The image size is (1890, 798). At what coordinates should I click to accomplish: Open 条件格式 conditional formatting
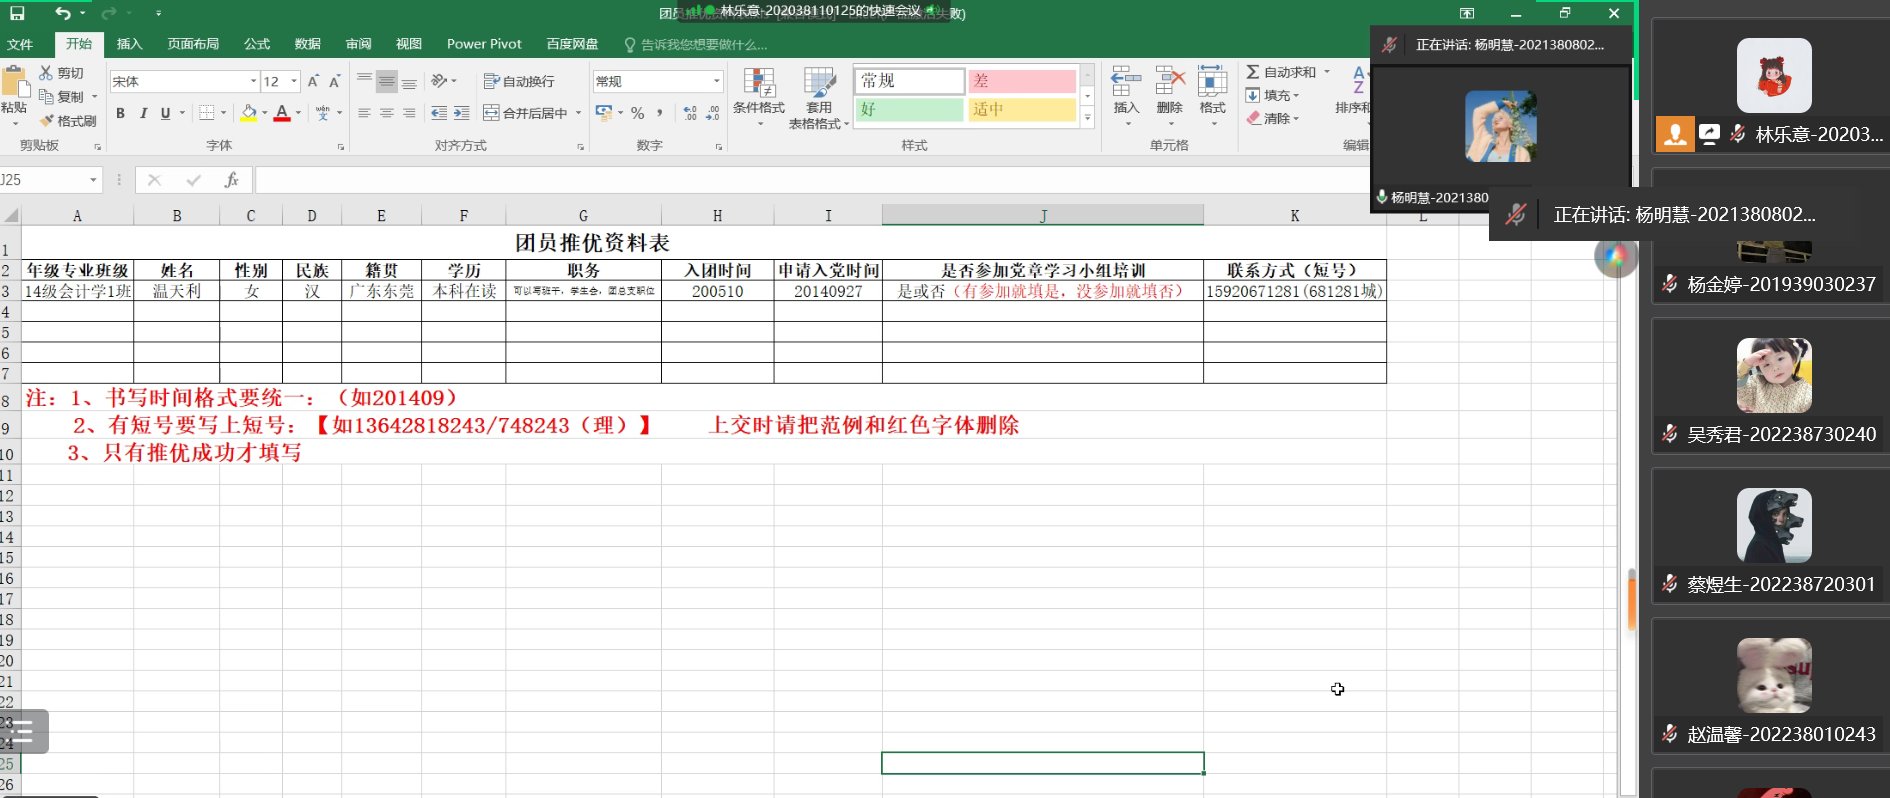(759, 96)
